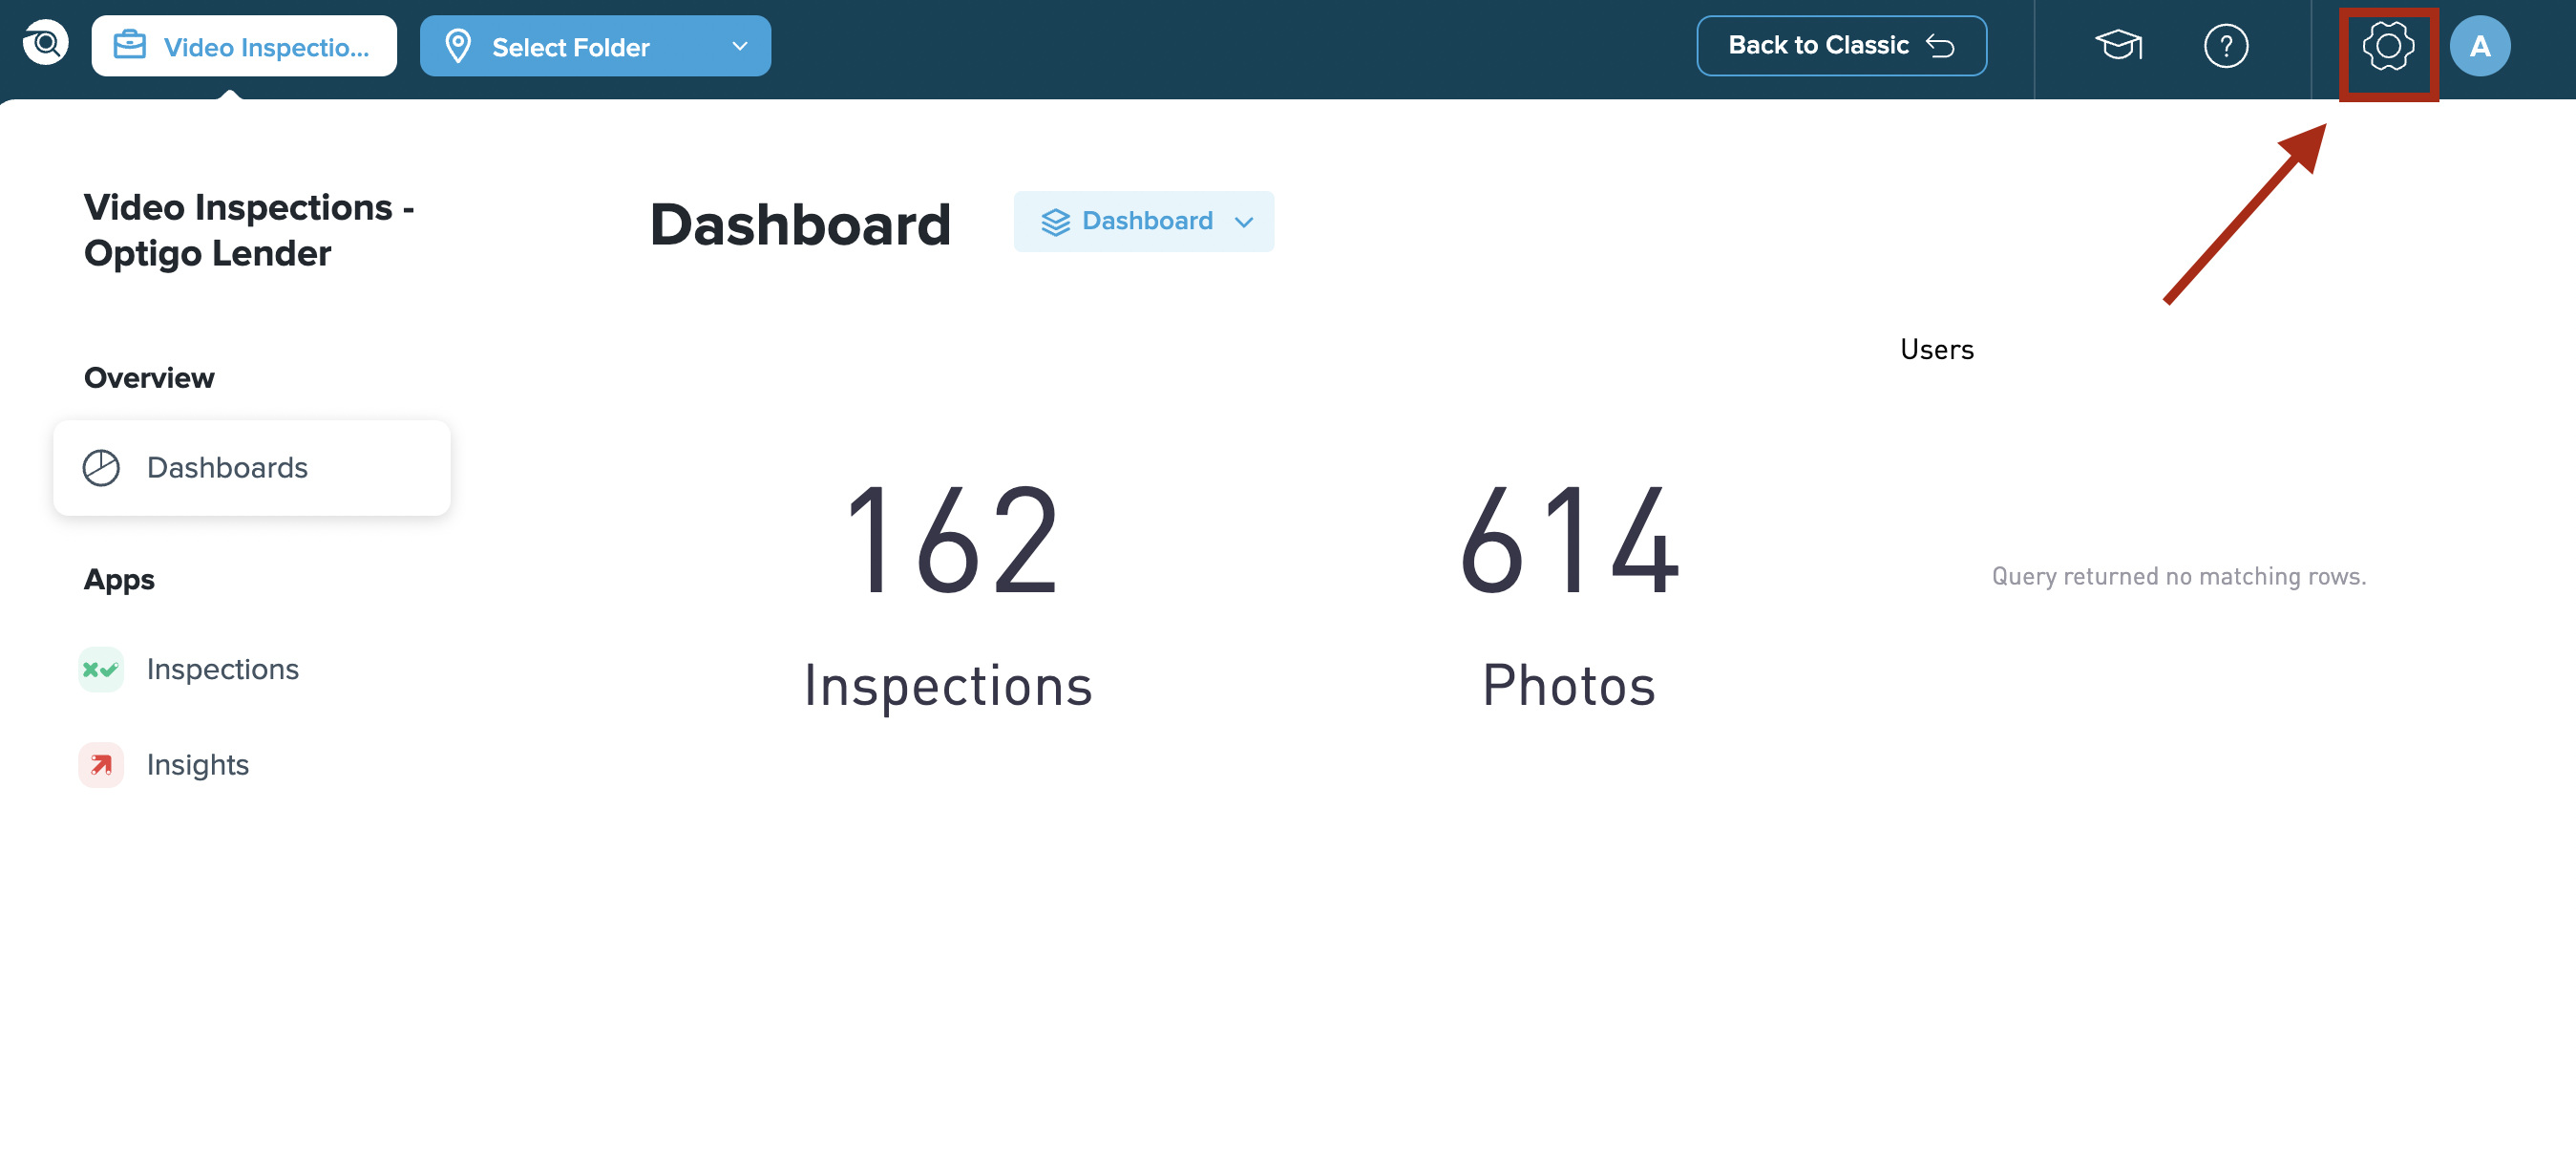Open the Video Inspections workspace selector

[244, 46]
